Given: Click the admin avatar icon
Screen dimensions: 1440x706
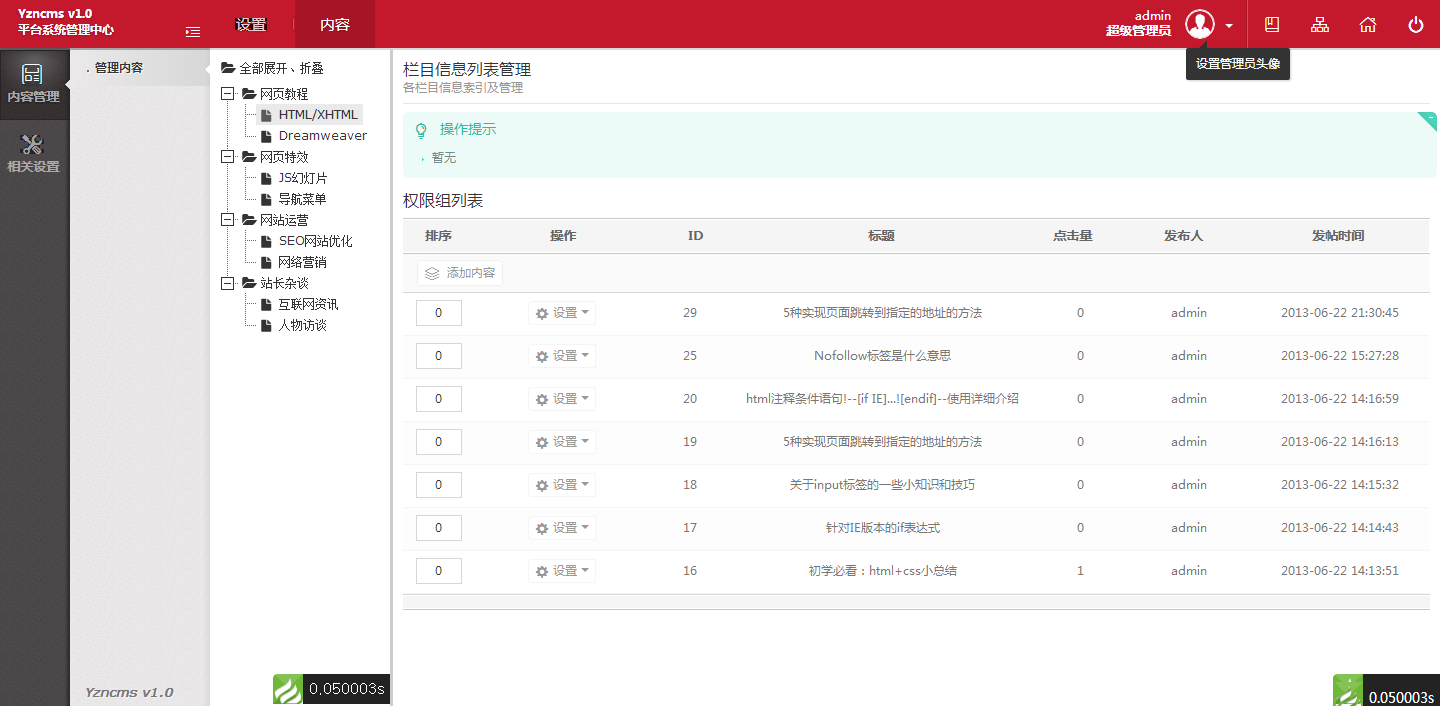Looking at the screenshot, I should (1199, 24).
